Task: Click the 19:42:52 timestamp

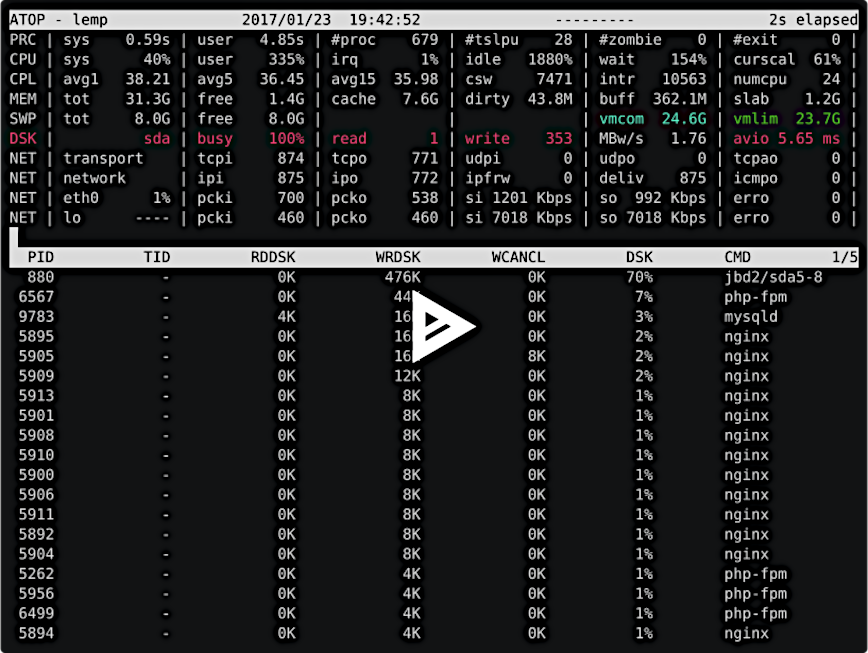Action: [385, 20]
